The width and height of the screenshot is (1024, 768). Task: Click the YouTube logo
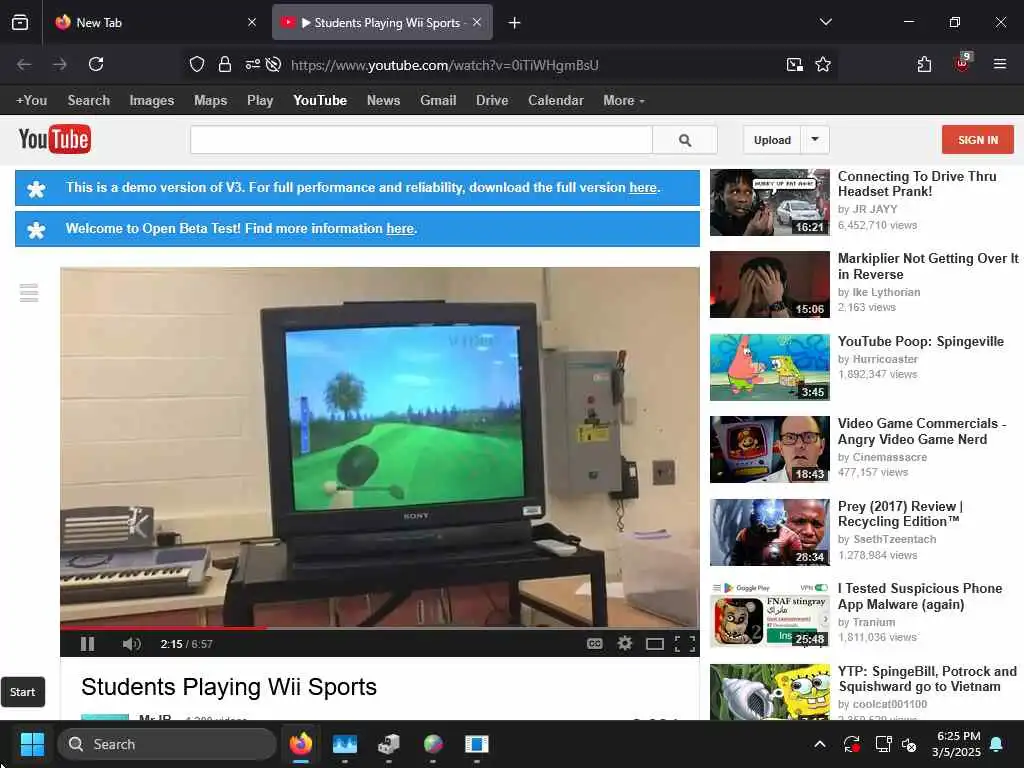[55, 139]
